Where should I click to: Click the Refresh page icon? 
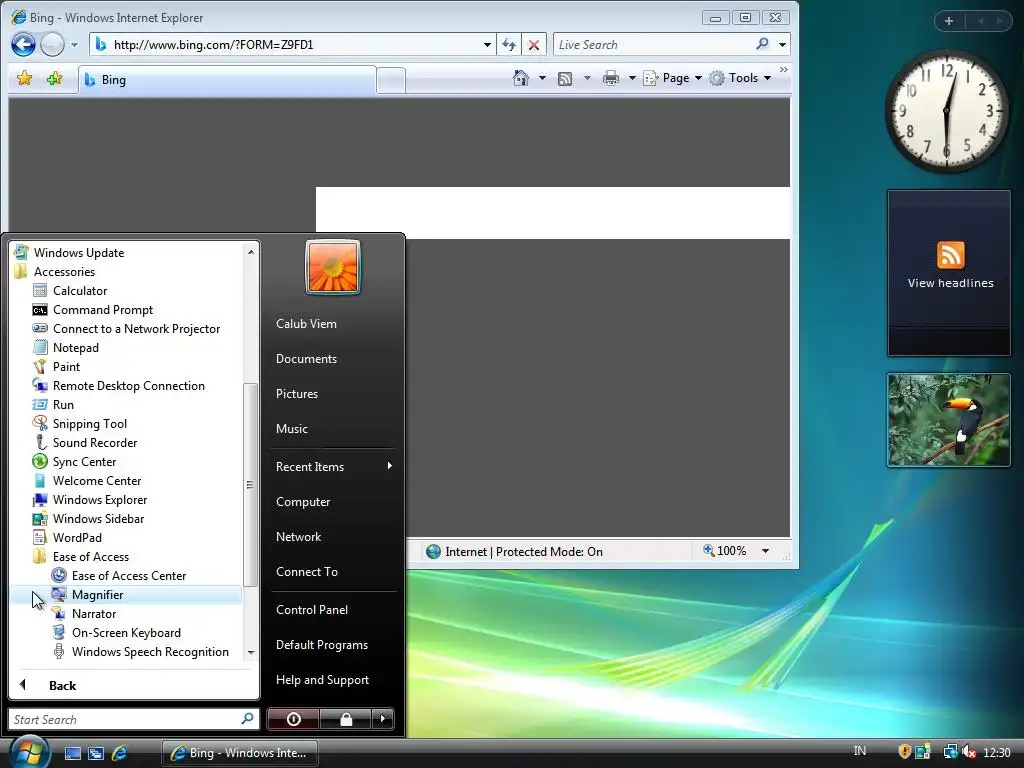[x=509, y=45]
